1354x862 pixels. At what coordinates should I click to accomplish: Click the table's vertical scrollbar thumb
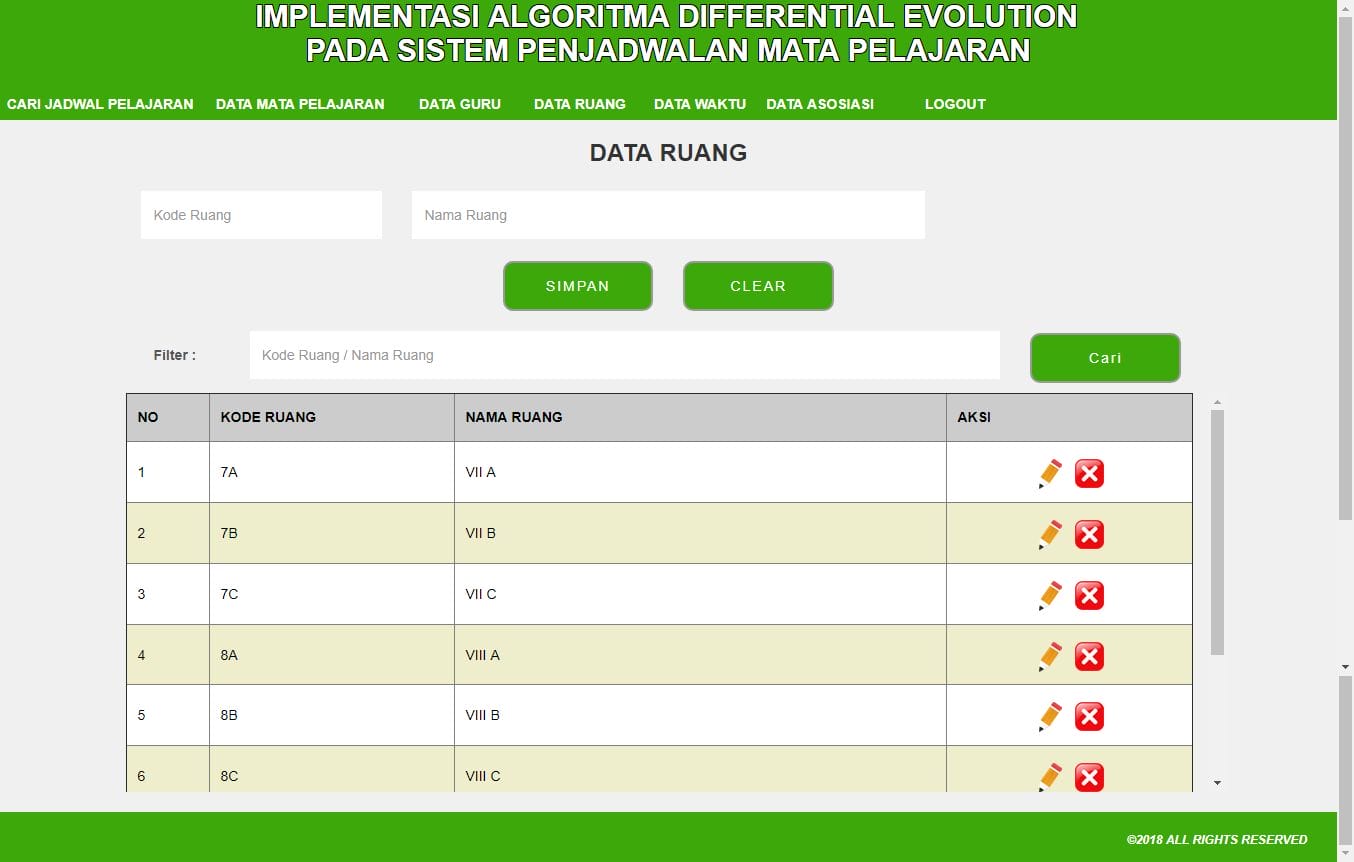pyautogui.click(x=1217, y=530)
